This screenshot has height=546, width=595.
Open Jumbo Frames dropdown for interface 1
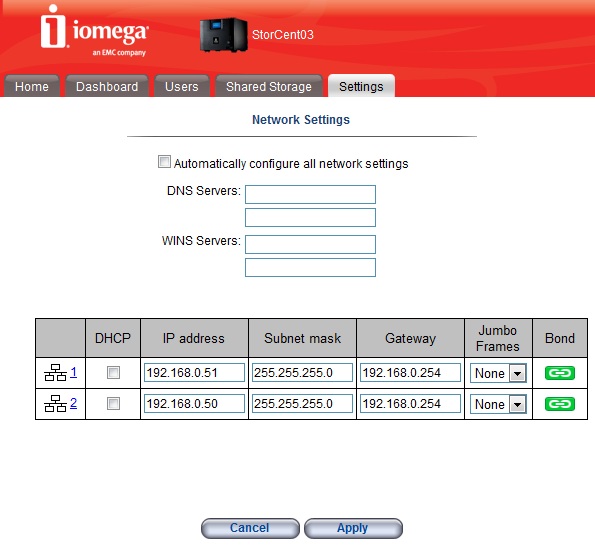pos(498,373)
